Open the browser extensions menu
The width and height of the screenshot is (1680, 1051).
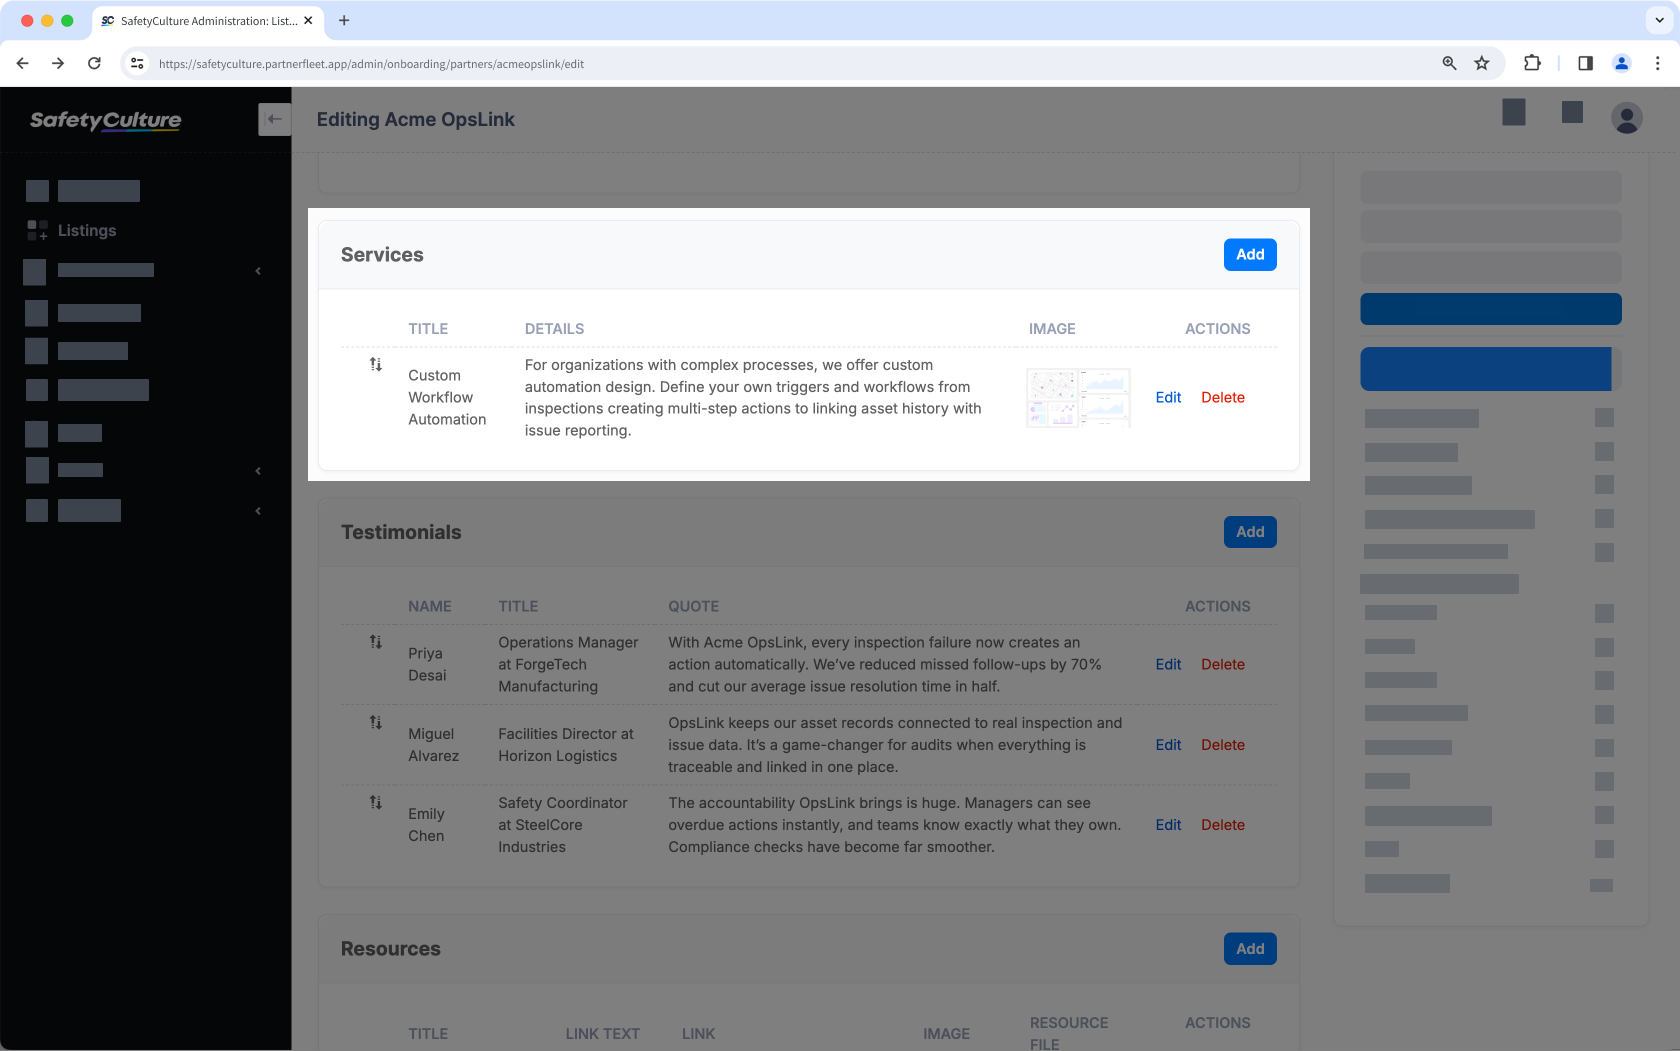1532,63
